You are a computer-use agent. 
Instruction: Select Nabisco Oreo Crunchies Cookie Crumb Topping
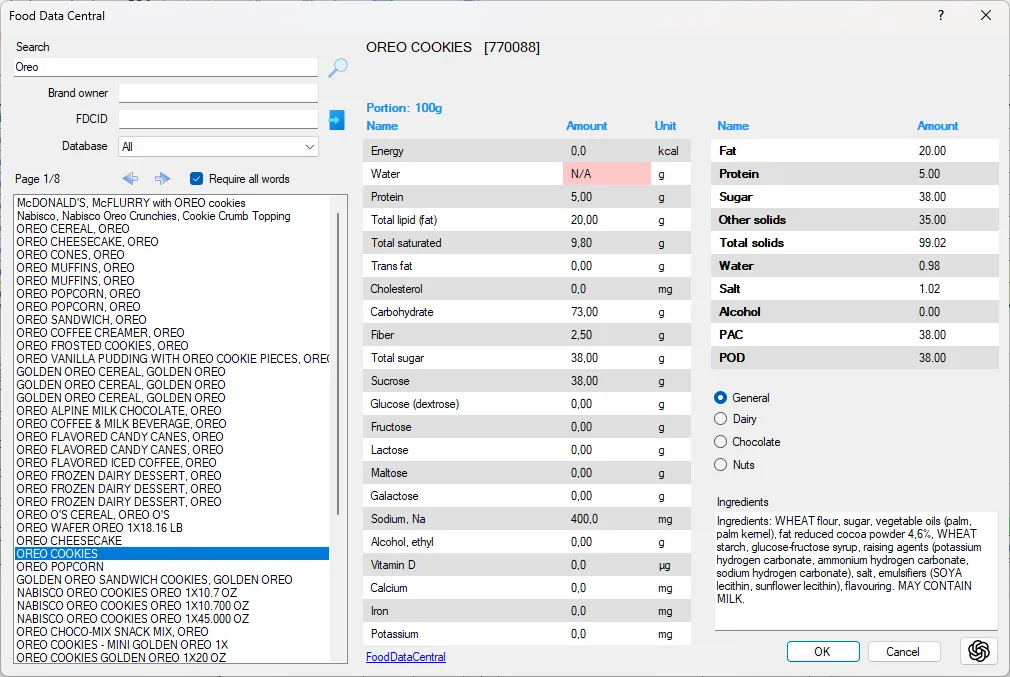(x=153, y=216)
